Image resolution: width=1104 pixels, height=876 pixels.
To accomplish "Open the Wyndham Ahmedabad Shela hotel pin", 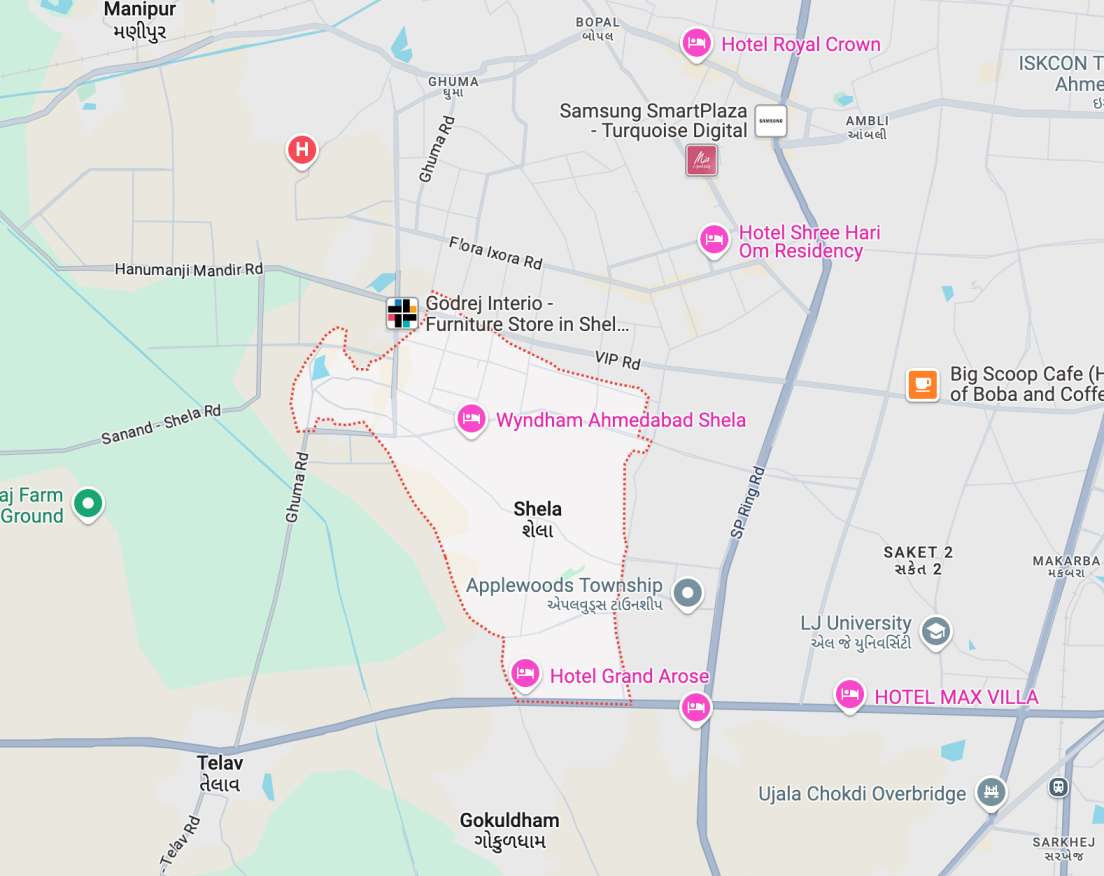I will 472,420.
